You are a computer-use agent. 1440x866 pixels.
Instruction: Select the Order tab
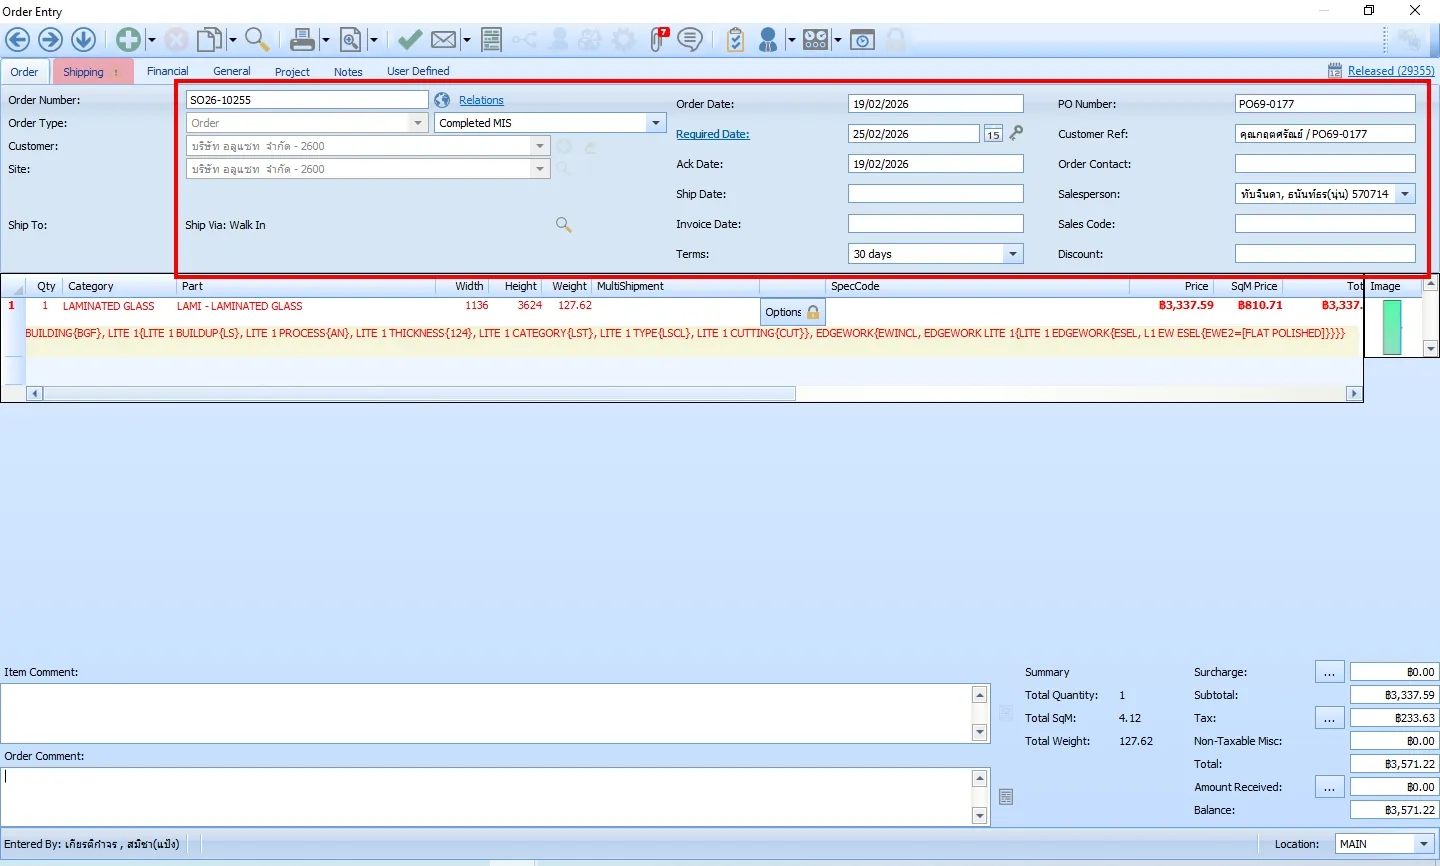[24, 72]
